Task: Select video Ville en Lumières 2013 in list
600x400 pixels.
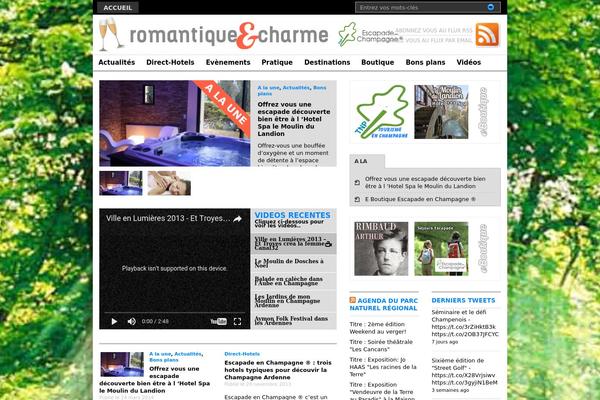Action: coord(293,243)
